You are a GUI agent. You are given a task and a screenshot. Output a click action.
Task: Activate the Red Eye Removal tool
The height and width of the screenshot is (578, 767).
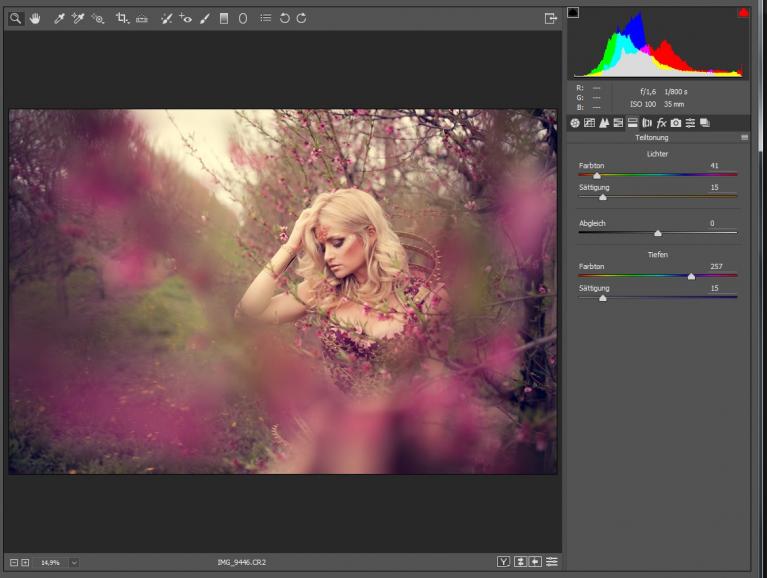pyautogui.click(x=185, y=19)
